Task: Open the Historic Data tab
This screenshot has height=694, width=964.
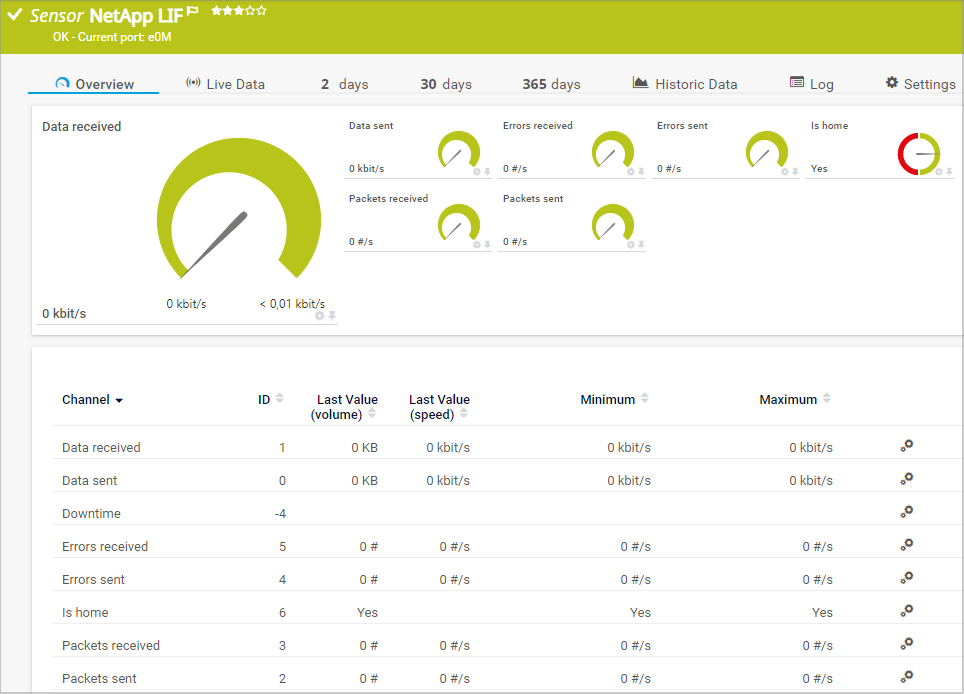Action: [x=685, y=84]
